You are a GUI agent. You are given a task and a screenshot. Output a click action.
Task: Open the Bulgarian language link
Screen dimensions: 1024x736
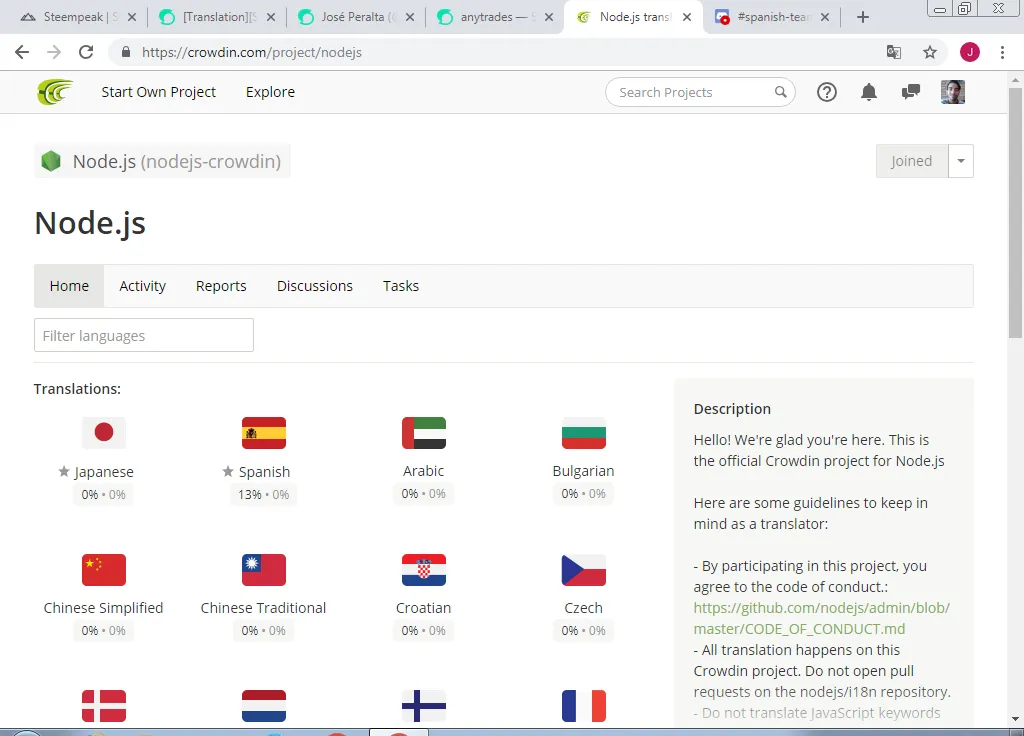tap(584, 471)
